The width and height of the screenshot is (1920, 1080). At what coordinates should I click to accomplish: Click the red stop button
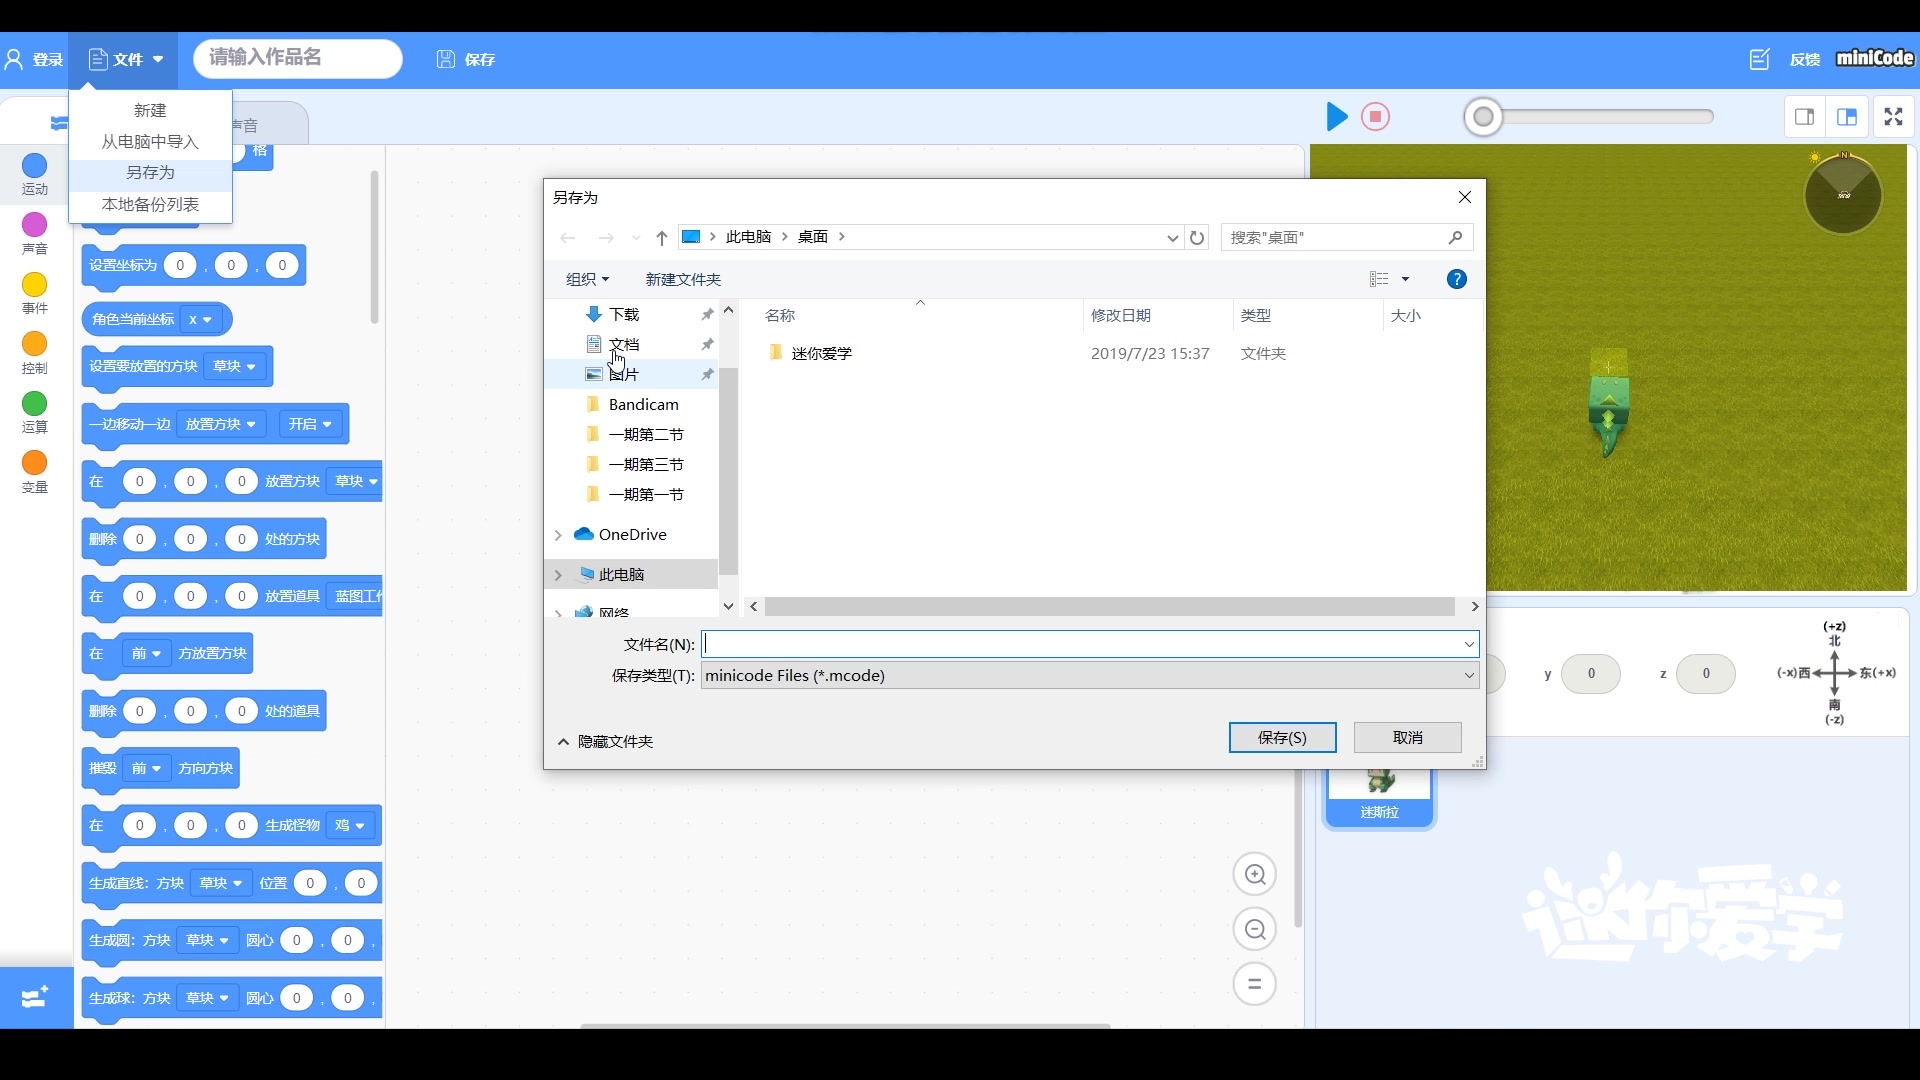(1376, 117)
